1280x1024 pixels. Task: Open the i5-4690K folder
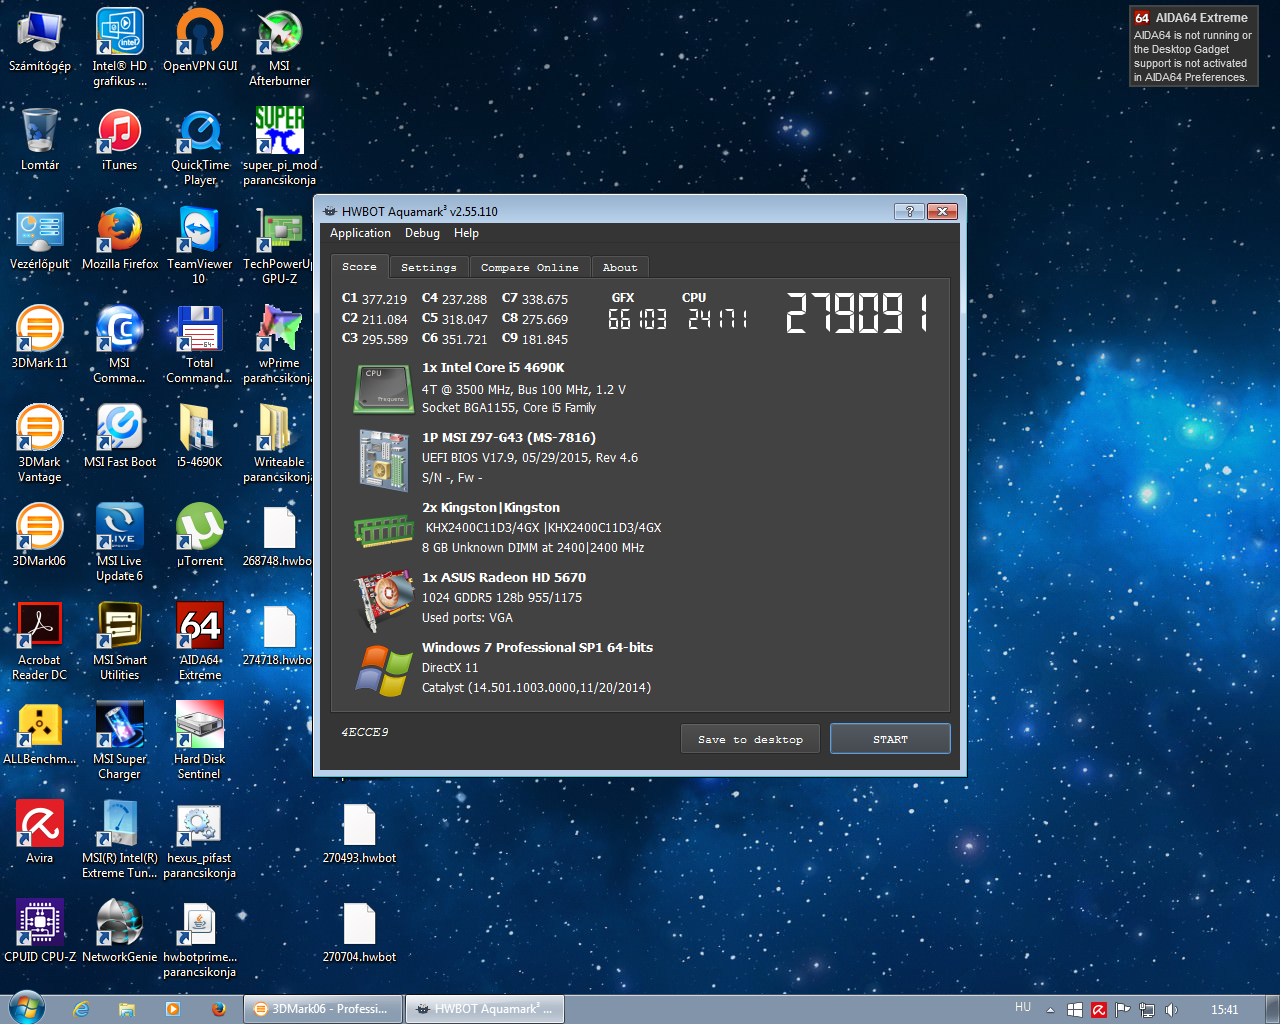(x=200, y=437)
